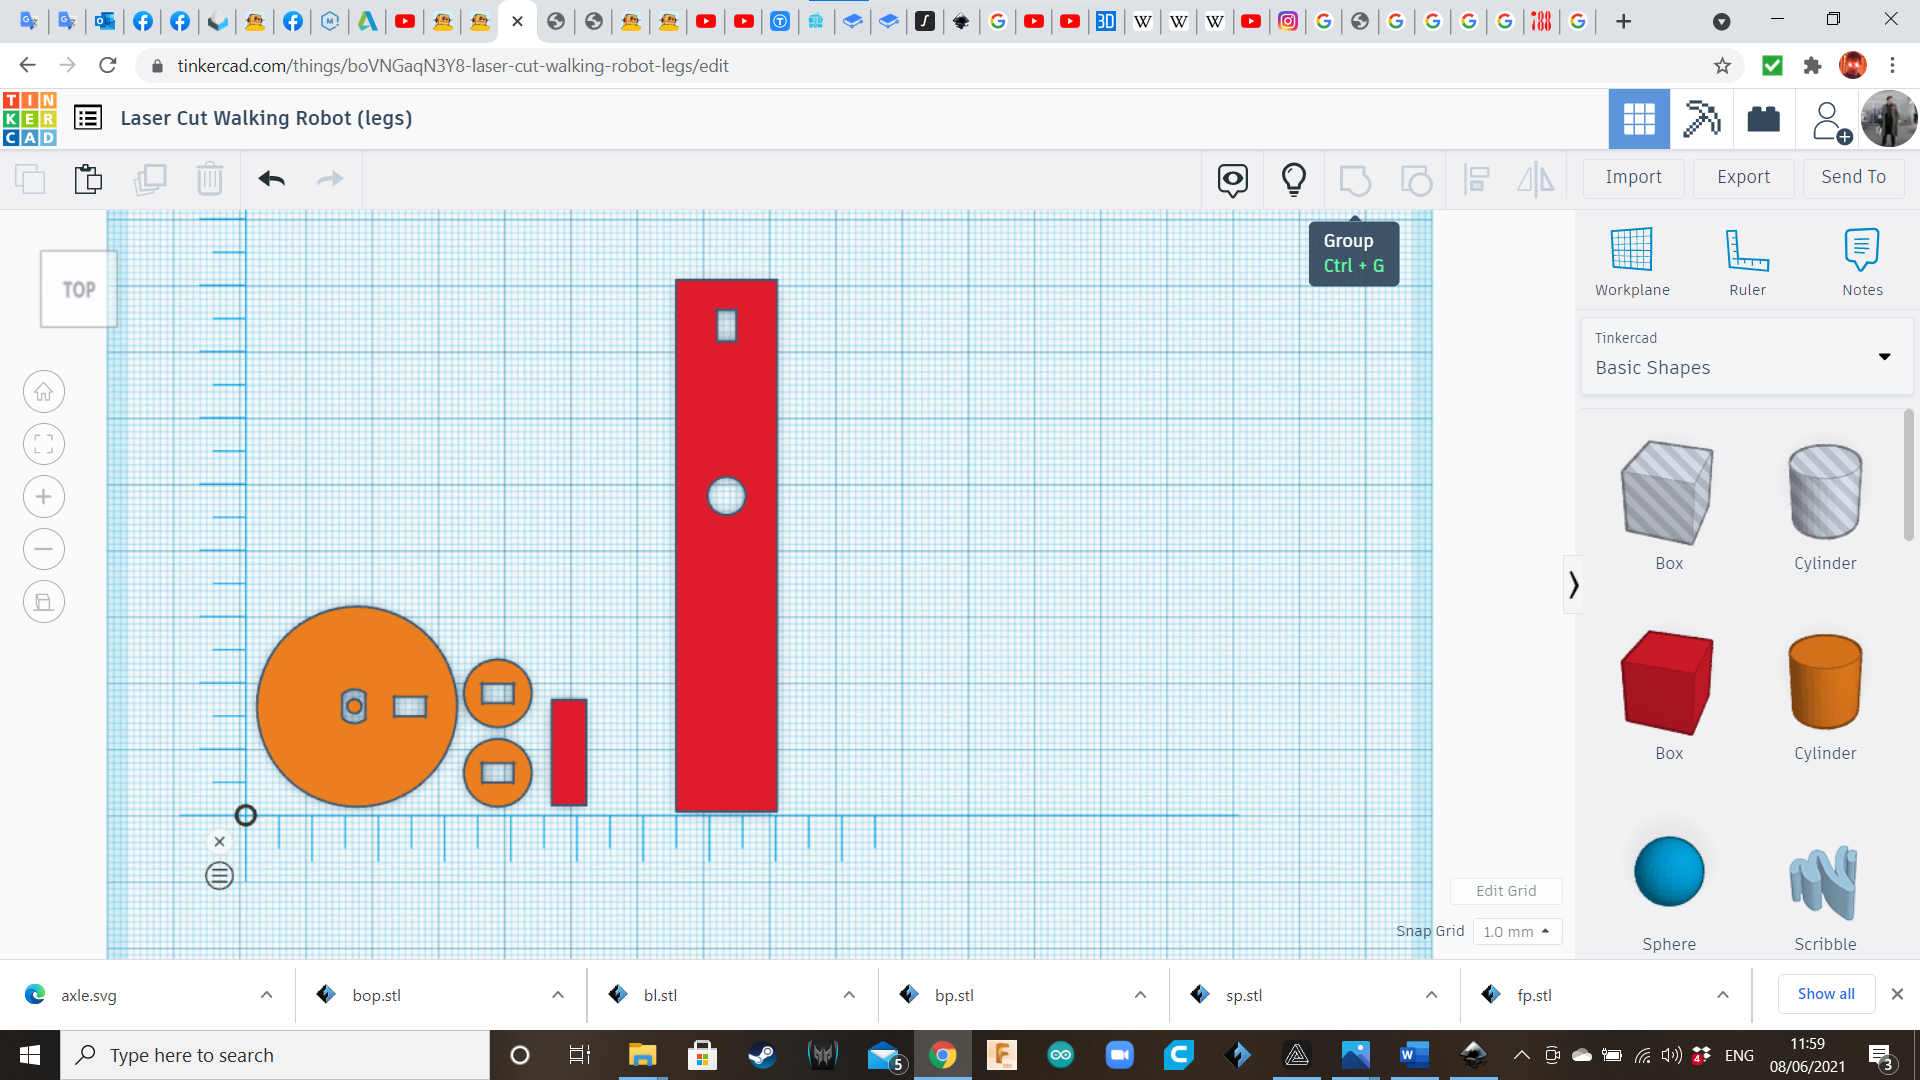The width and height of the screenshot is (1920, 1080).
Task: Expand the Basic Shapes dropdown
Action: tap(1884, 357)
